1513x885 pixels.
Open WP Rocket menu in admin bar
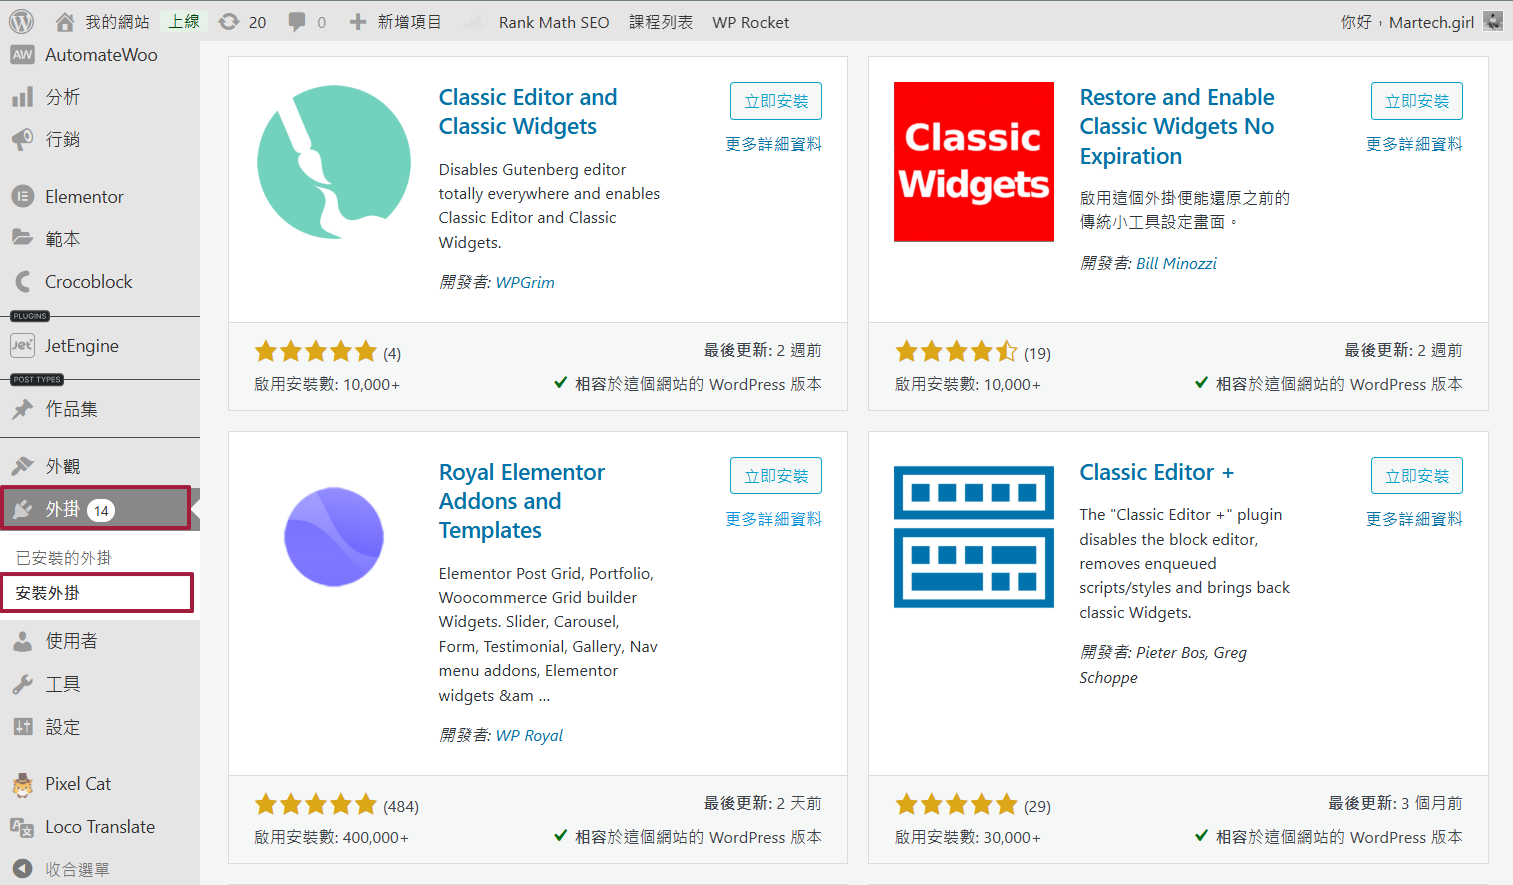[750, 22]
